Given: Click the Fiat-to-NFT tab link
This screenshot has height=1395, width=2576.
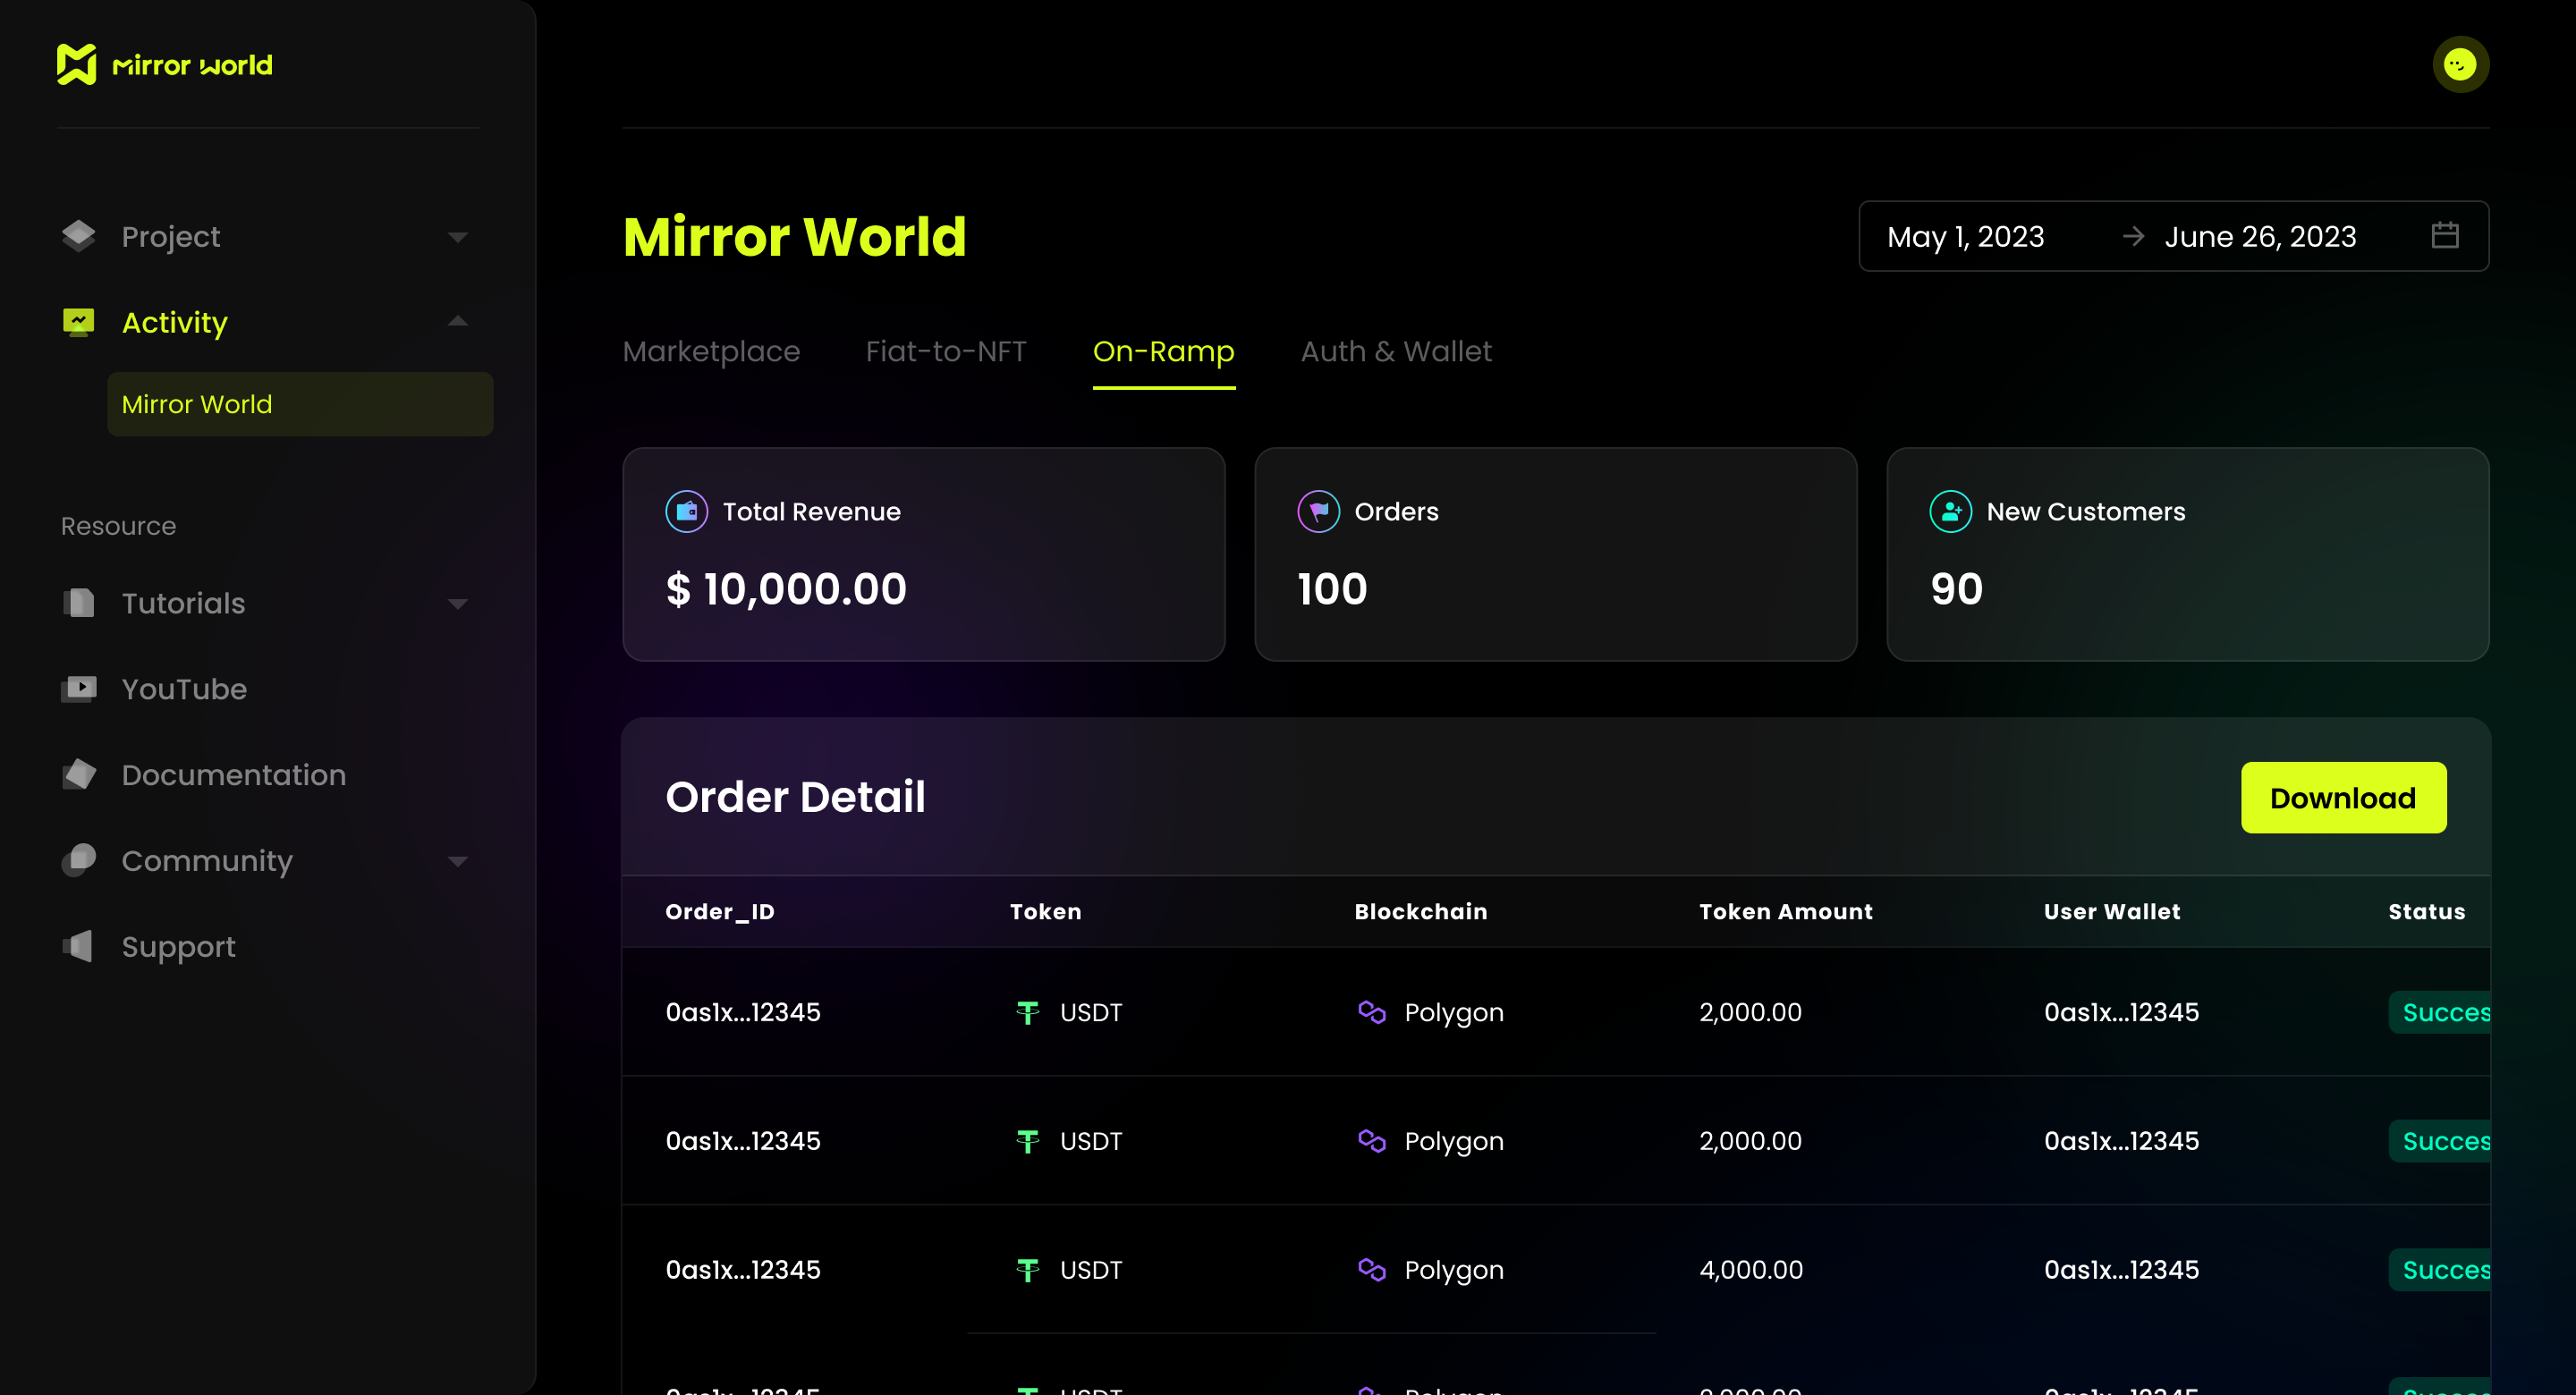Looking at the screenshot, I should click(x=945, y=352).
